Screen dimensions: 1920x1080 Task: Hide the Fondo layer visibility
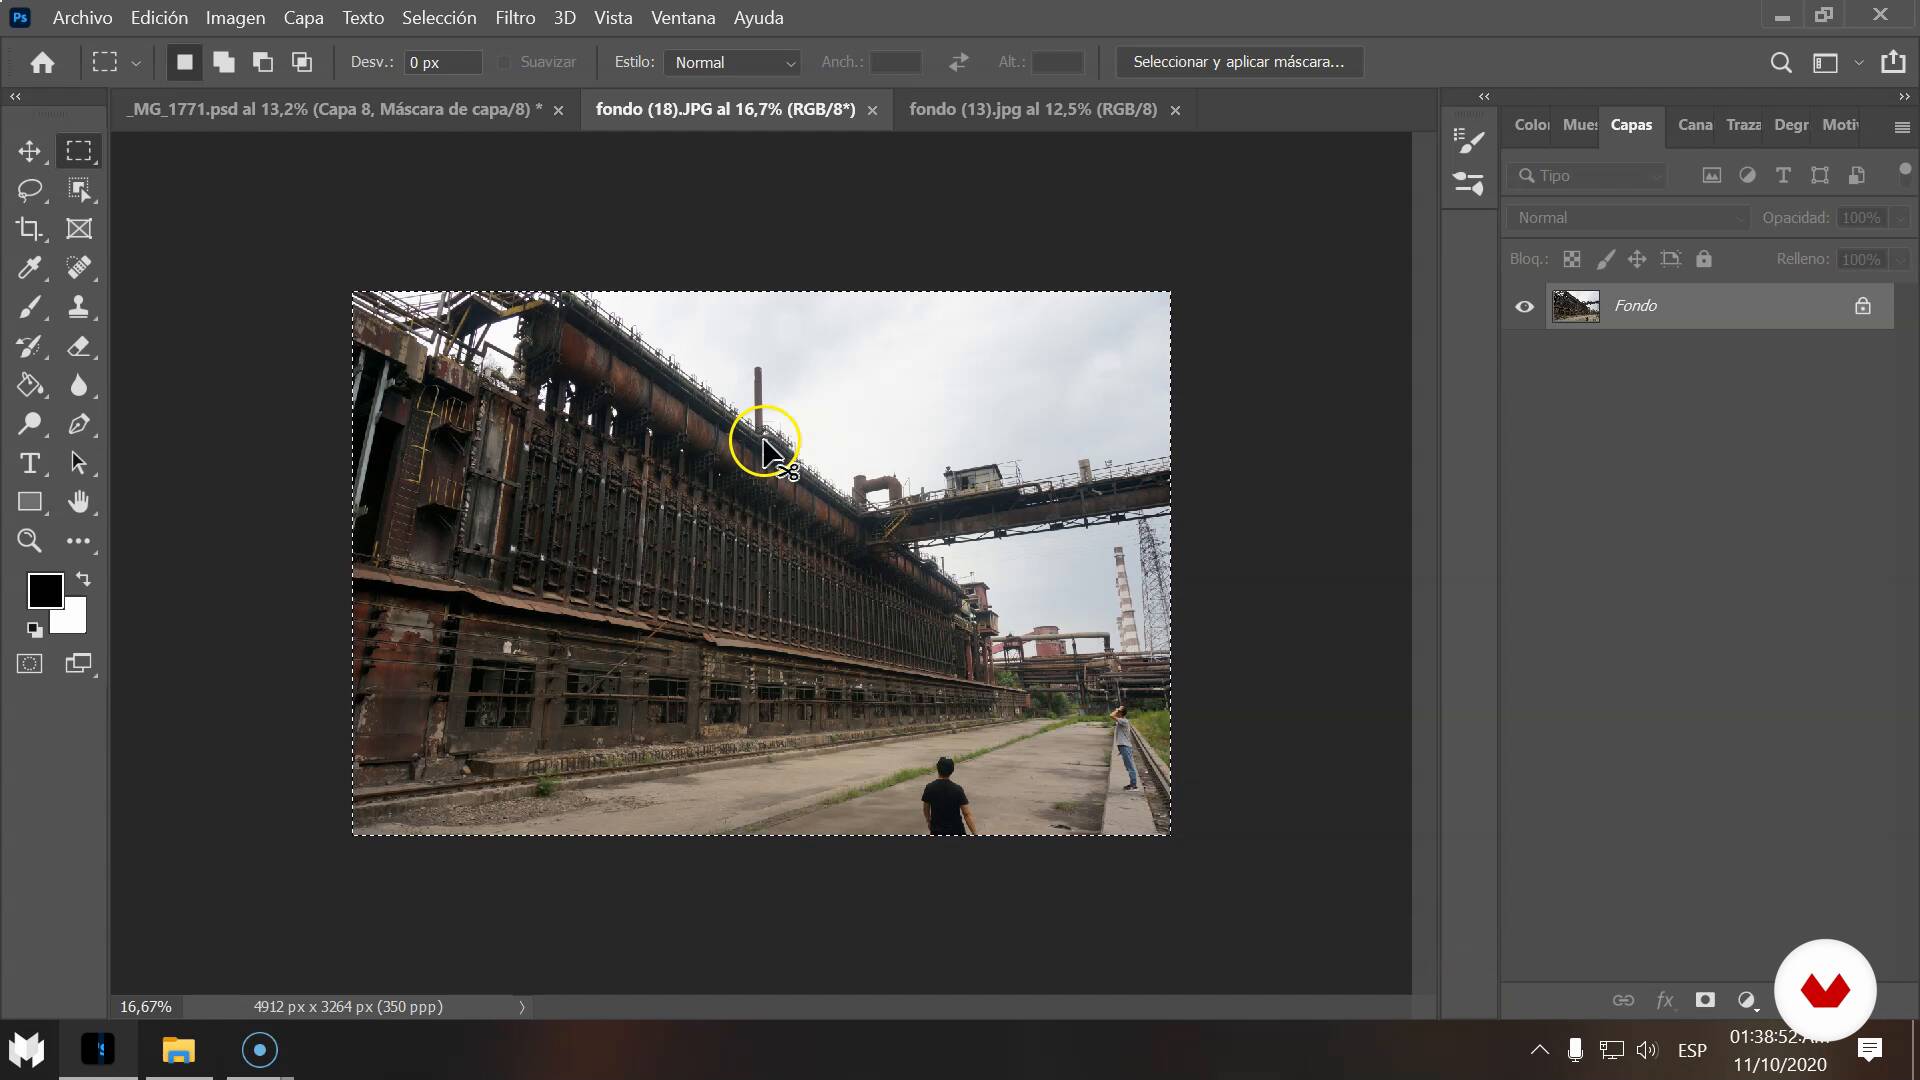click(x=1524, y=306)
